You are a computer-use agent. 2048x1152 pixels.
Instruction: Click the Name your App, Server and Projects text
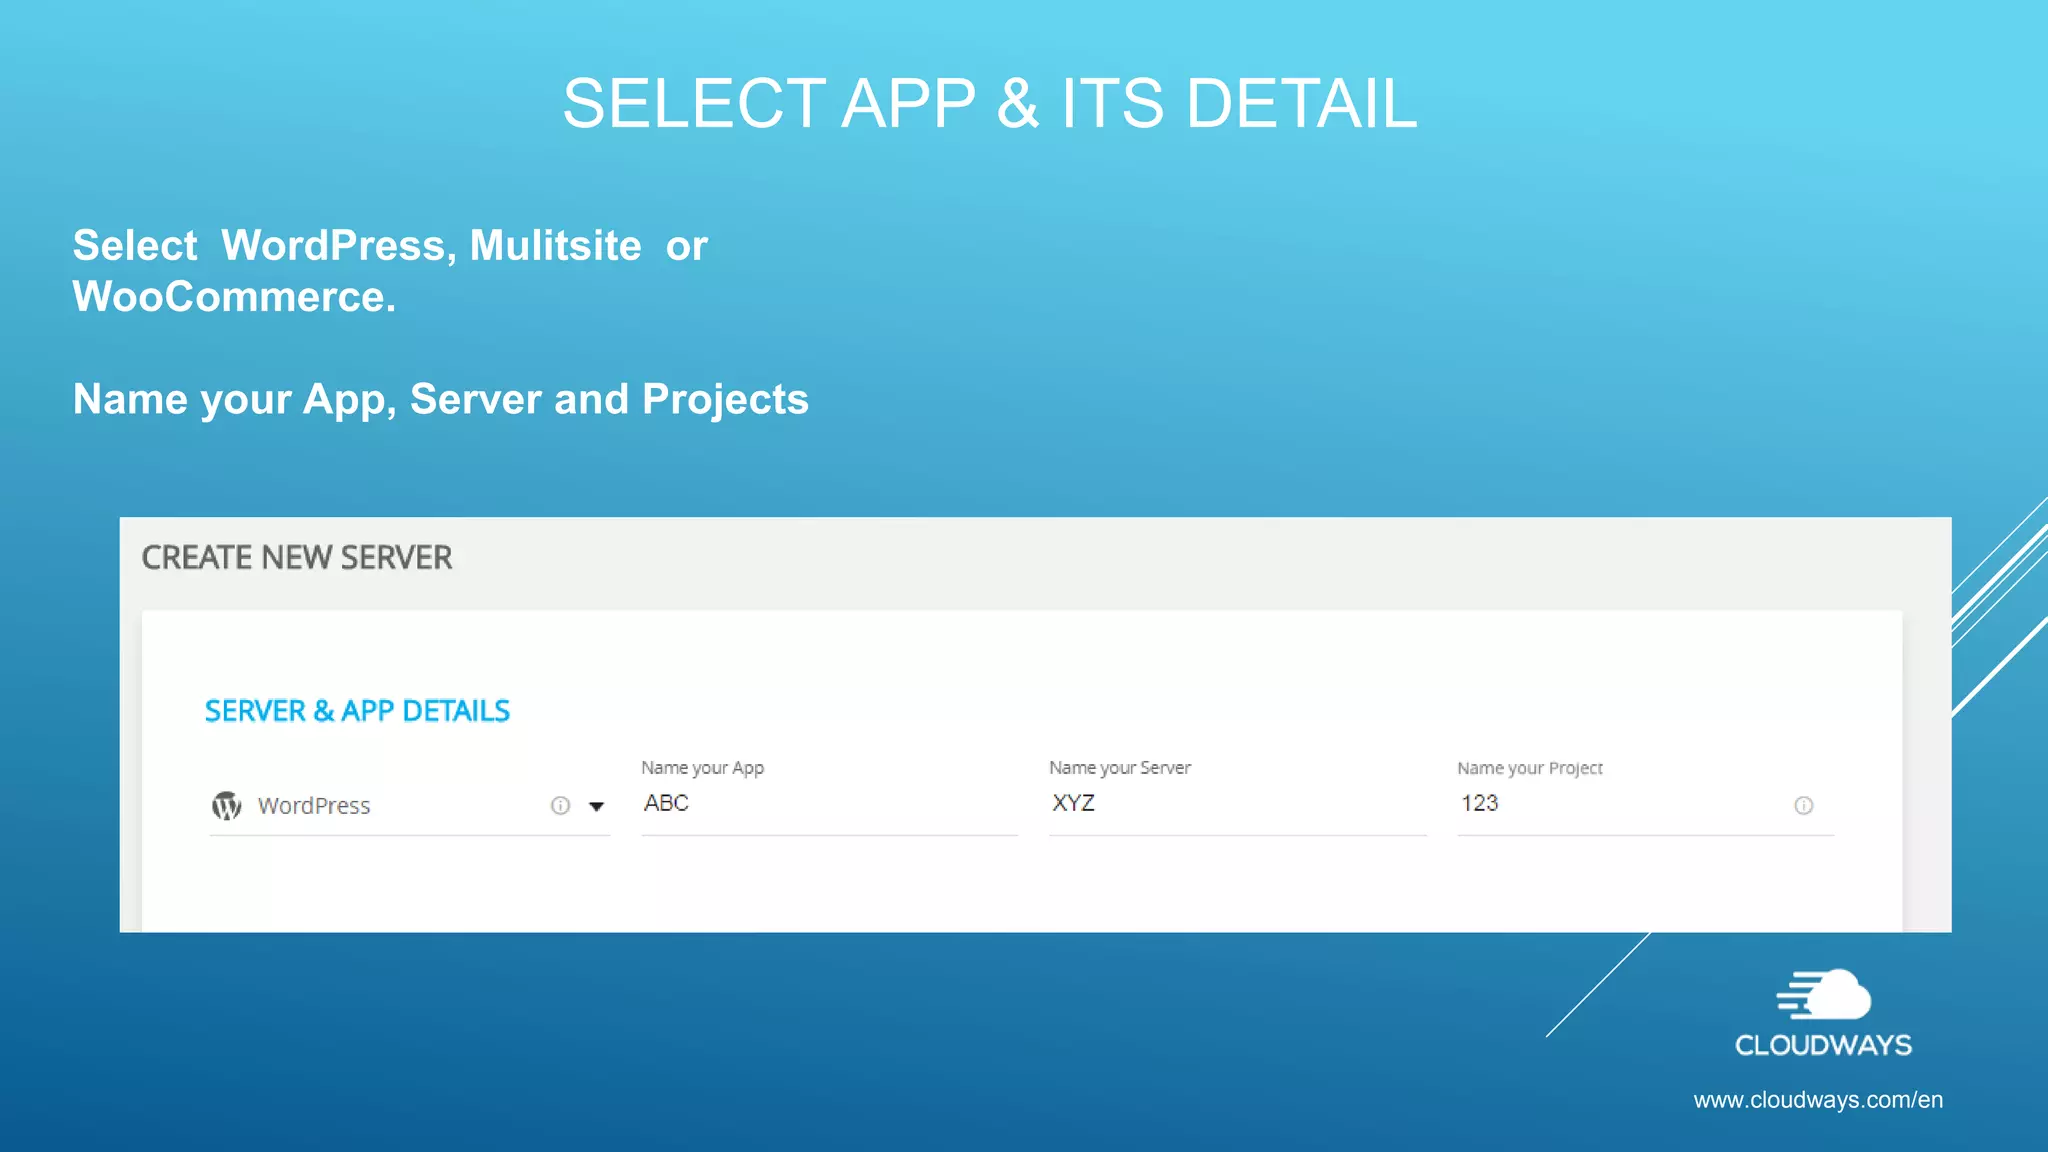[441, 399]
